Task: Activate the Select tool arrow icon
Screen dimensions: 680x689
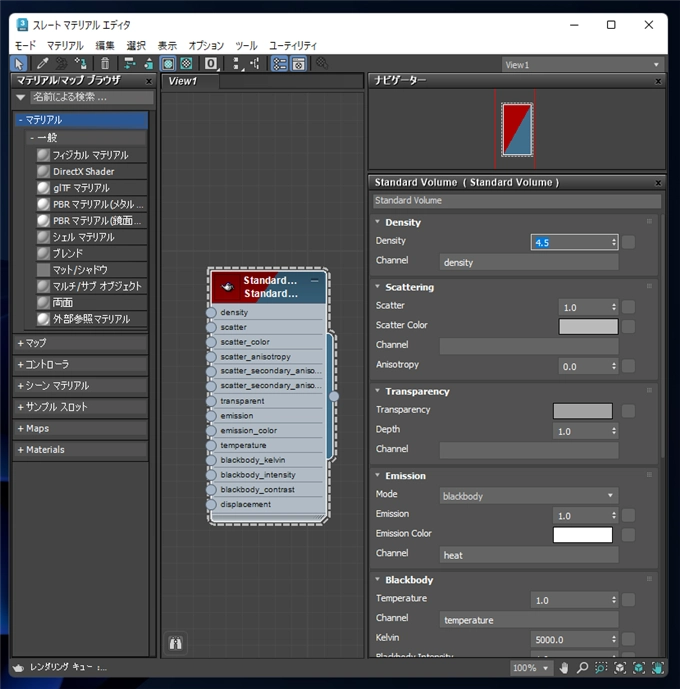Action: click(18, 64)
